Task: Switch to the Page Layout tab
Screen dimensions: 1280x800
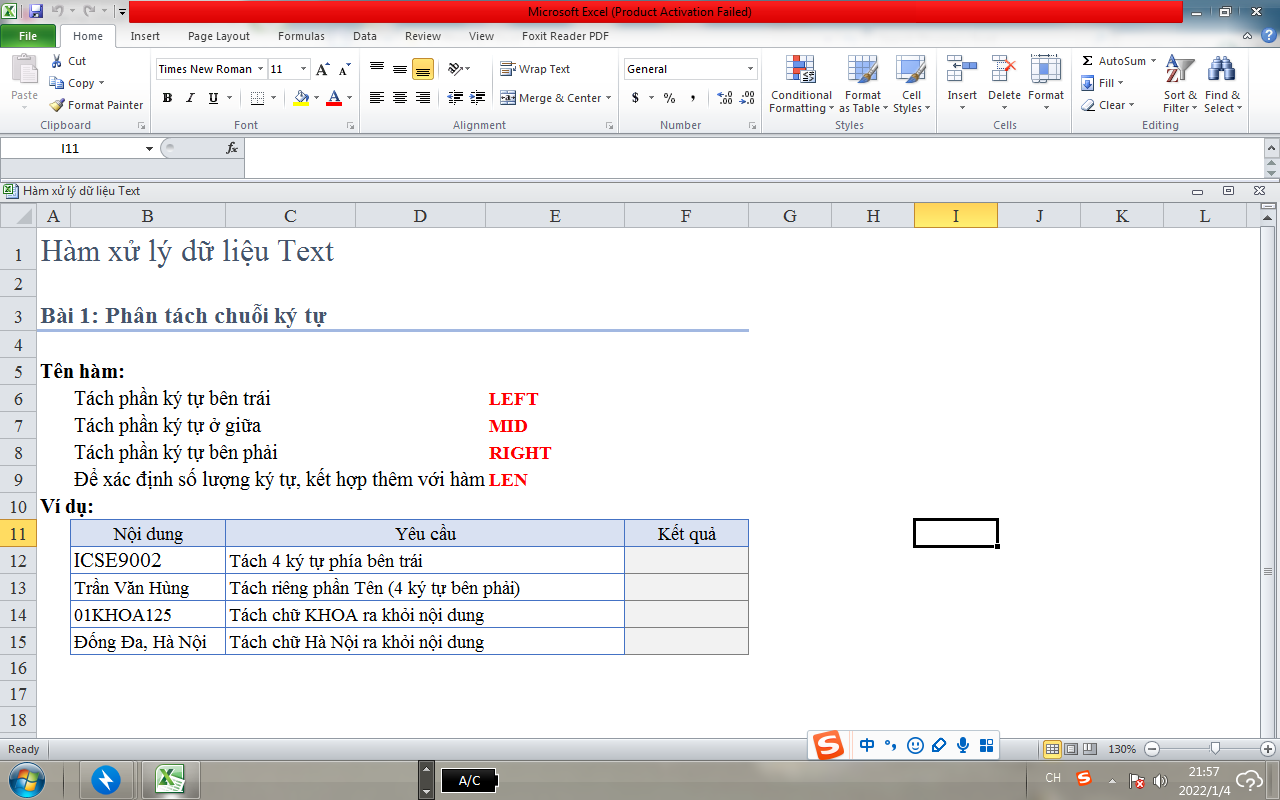Action: tap(219, 36)
